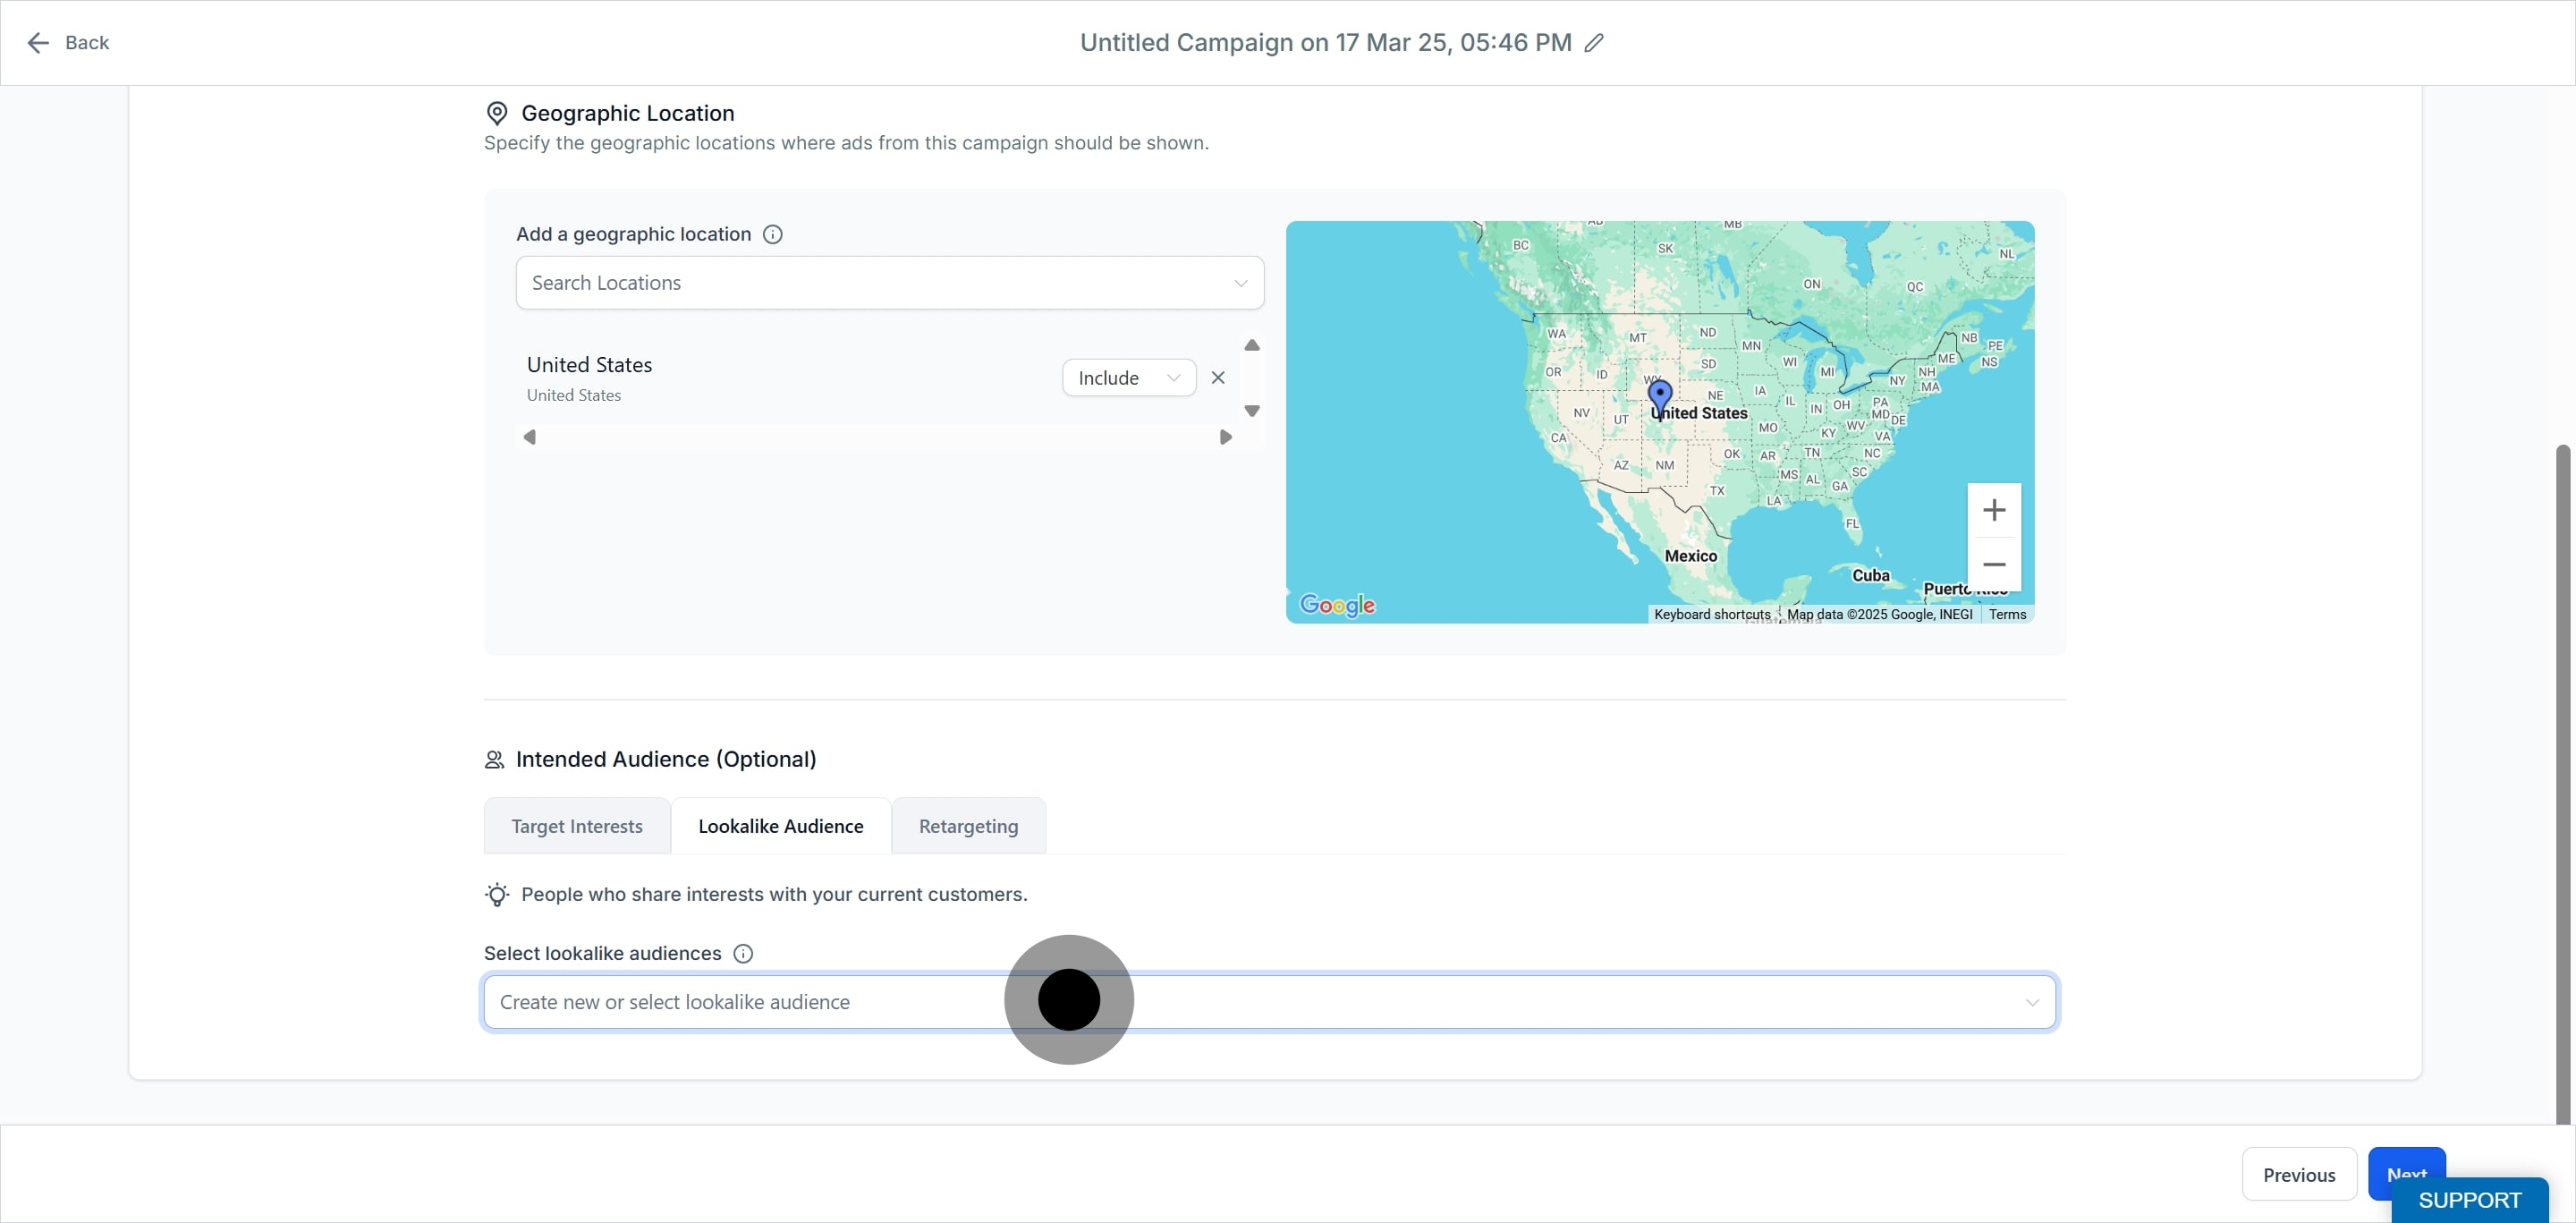Screen dimensions: 2576x1223
Task: Zoom out on the map
Action: pos(1994,564)
